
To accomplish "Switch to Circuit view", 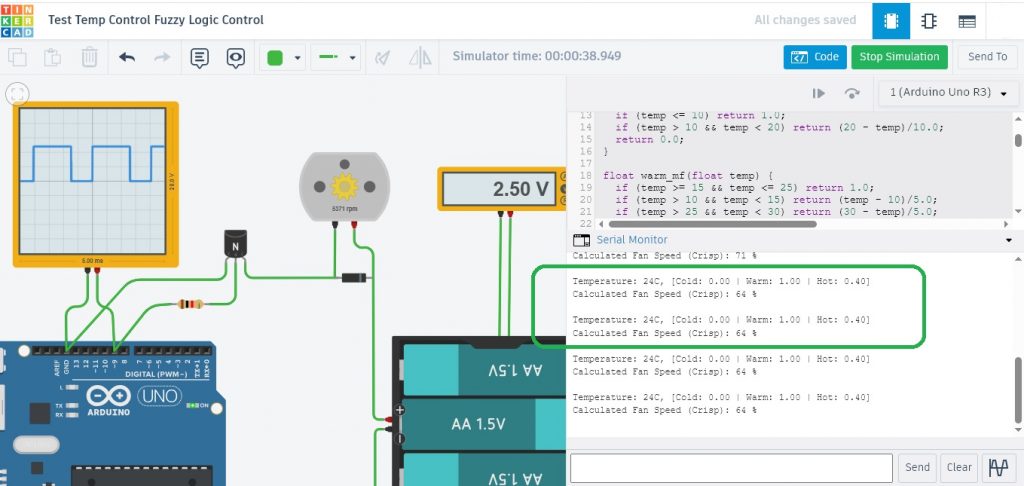I will [891, 21].
